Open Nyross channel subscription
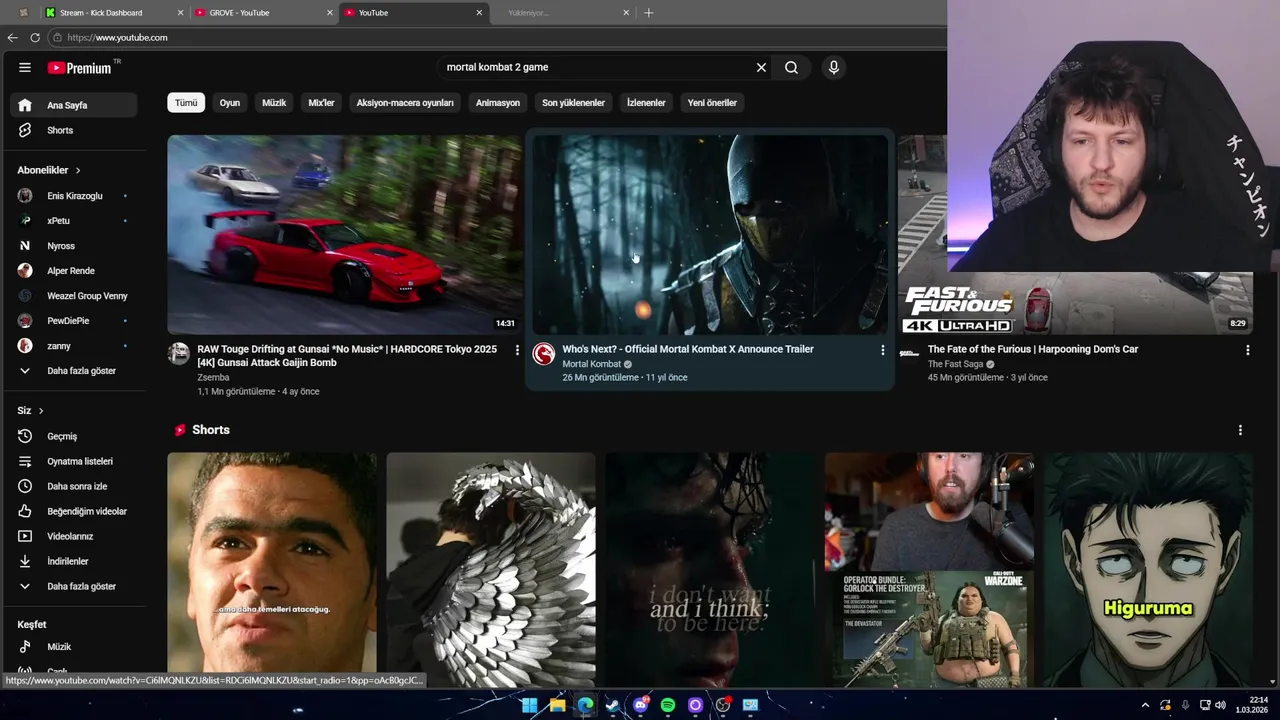The height and width of the screenshot is (720, 1280). pos(74,246)
